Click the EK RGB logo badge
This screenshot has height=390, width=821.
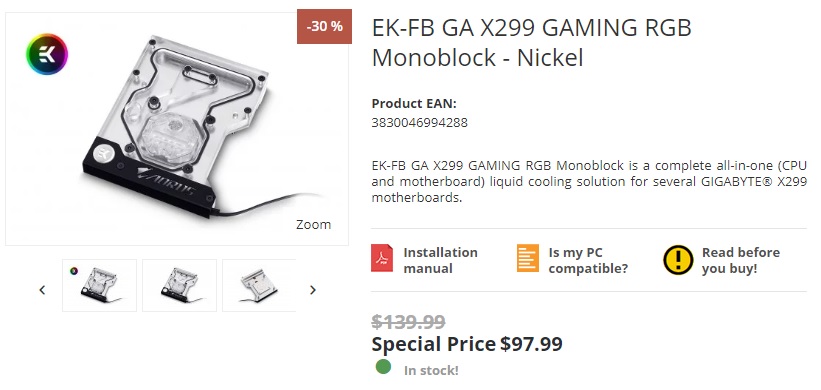coord(47,54)
